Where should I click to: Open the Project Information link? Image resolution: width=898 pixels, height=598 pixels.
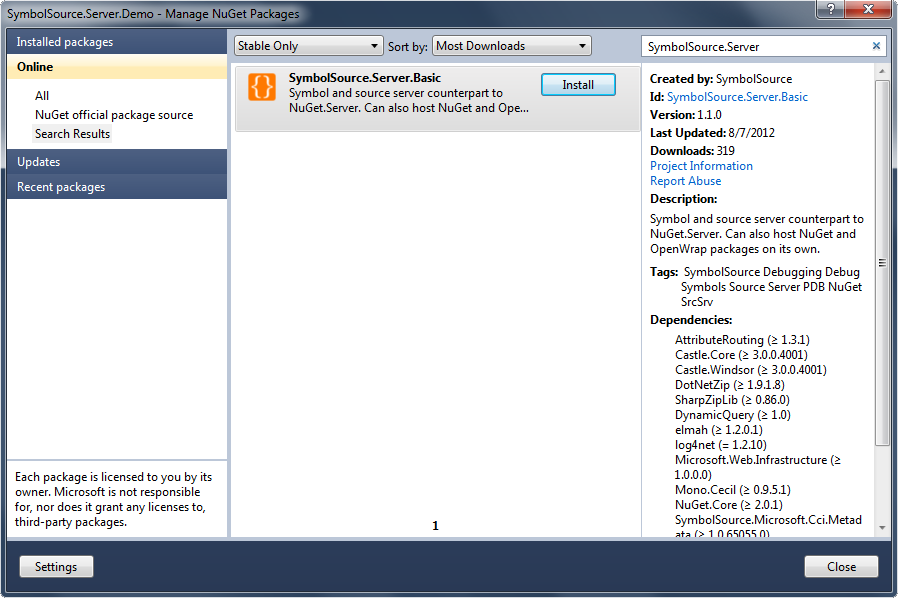coord(701,166)
